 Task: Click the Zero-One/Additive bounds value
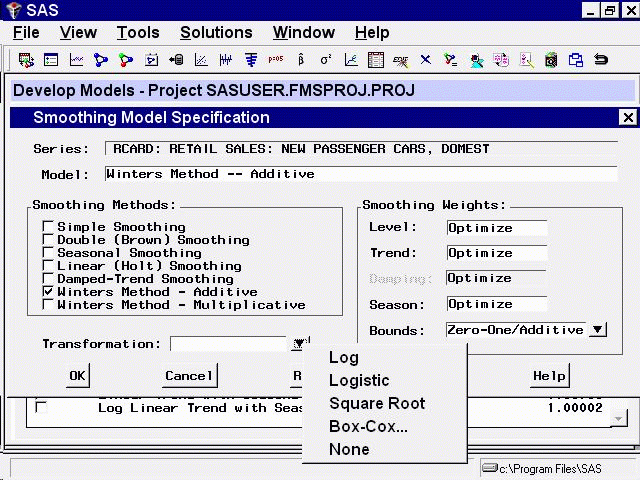516,329
